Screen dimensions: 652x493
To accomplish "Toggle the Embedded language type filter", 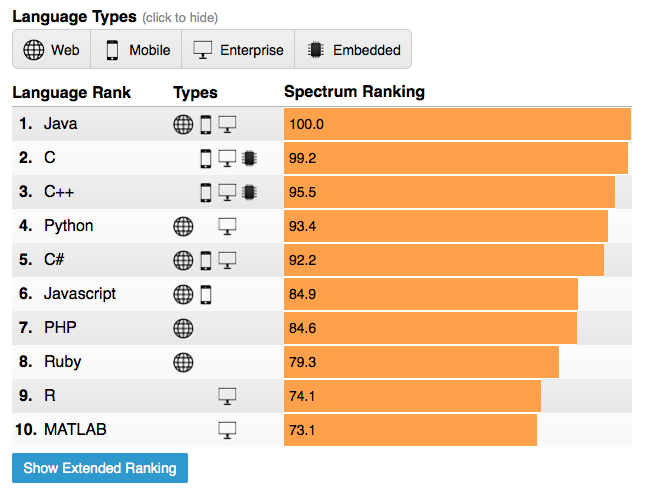I will [x=353, y=49].
